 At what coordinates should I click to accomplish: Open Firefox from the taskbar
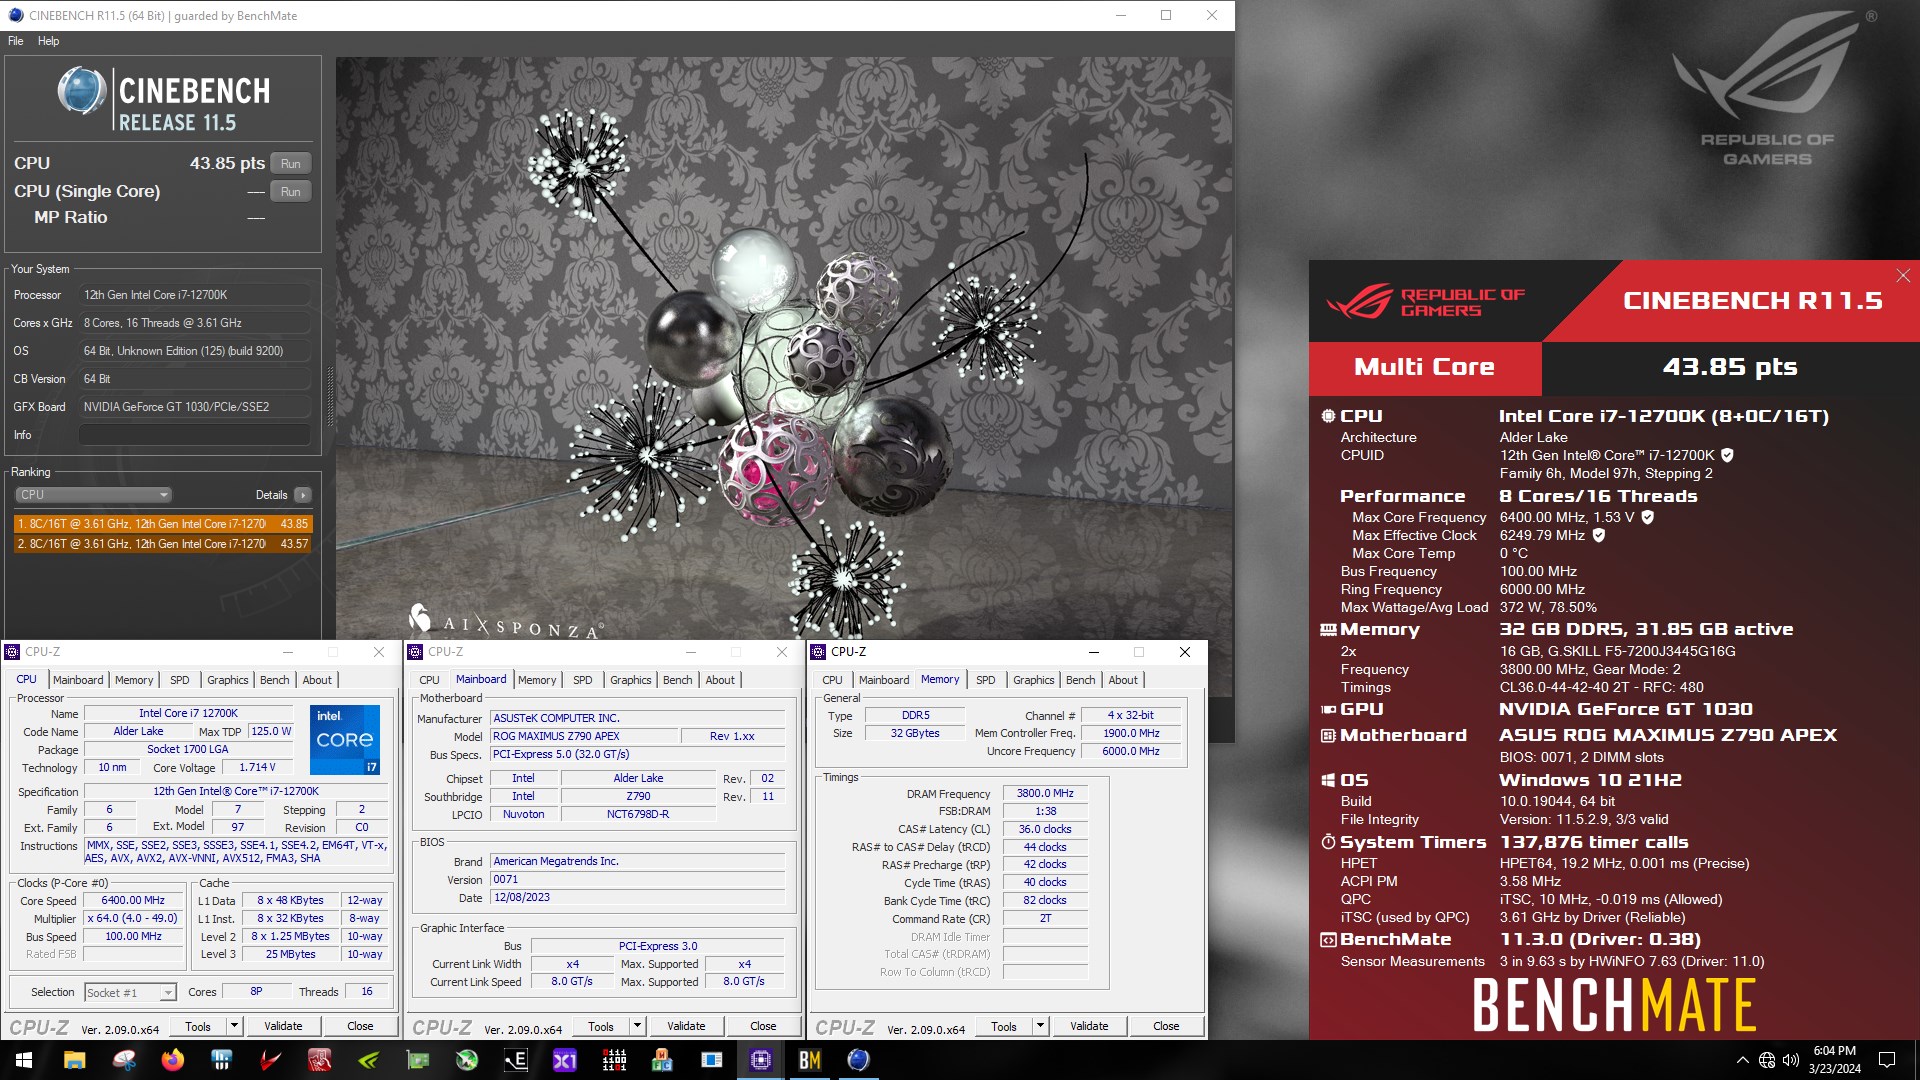[x=173, y=1060]
